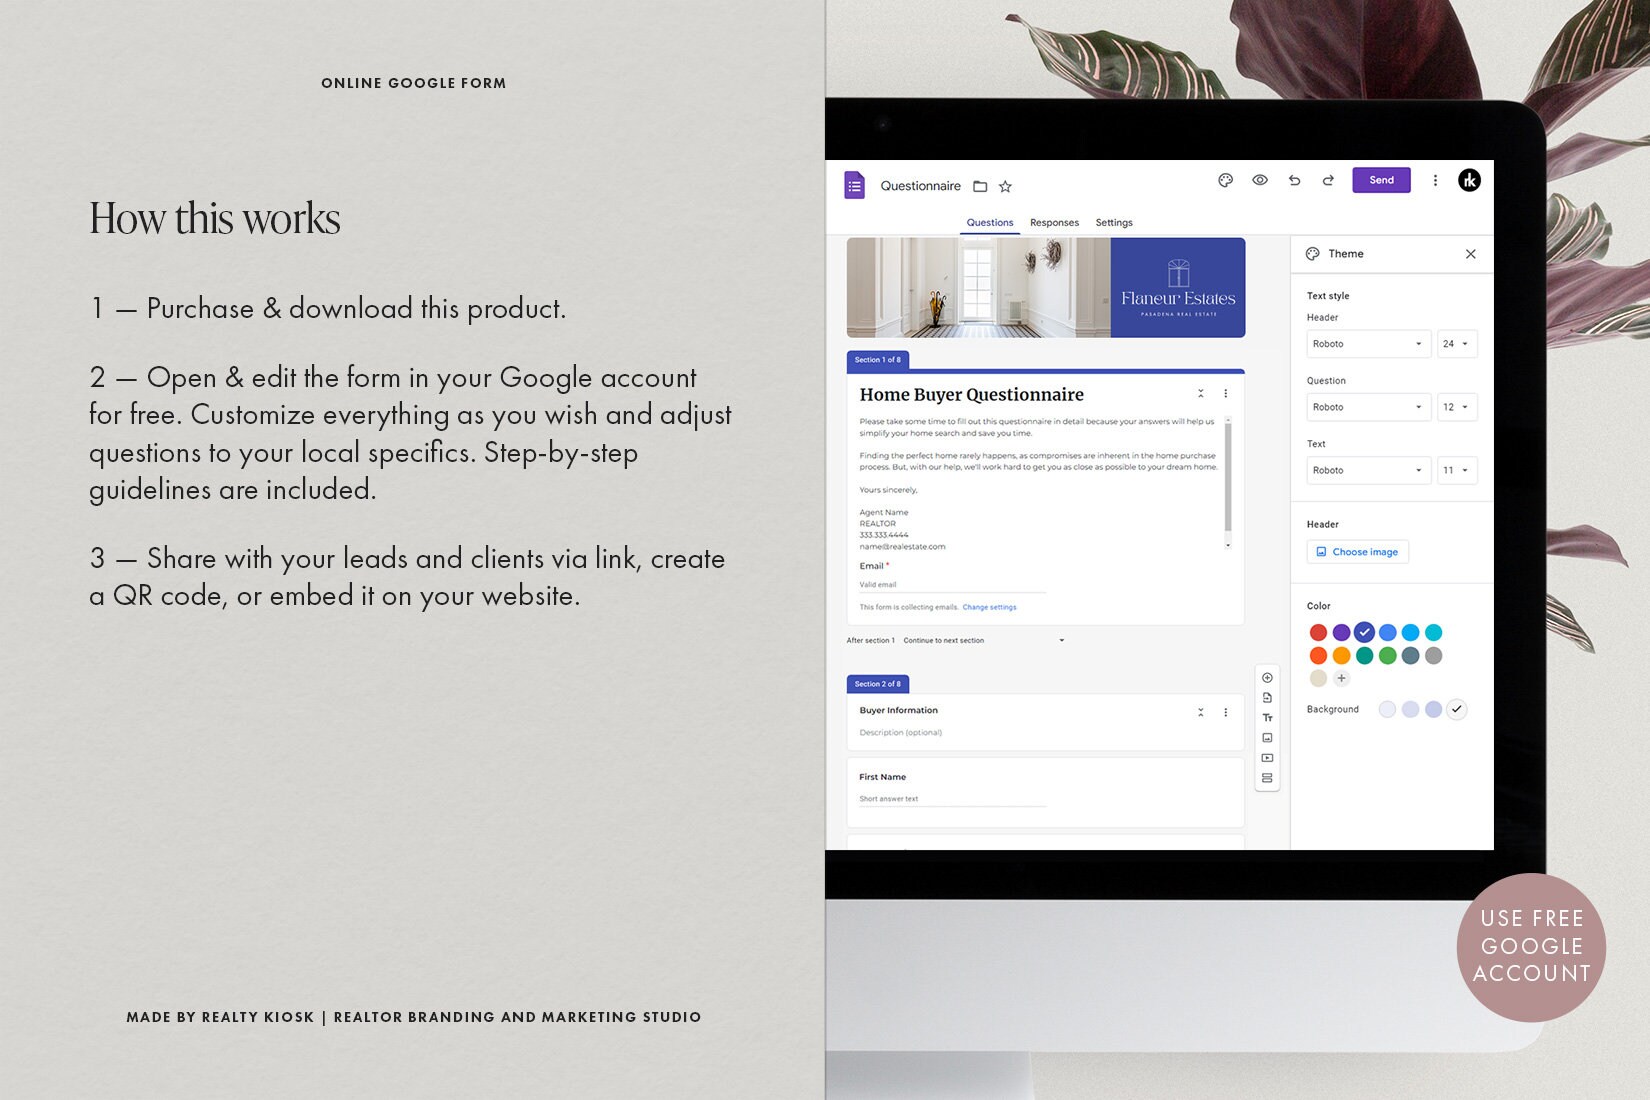Click the redo arrow icon

(1328, 180)
